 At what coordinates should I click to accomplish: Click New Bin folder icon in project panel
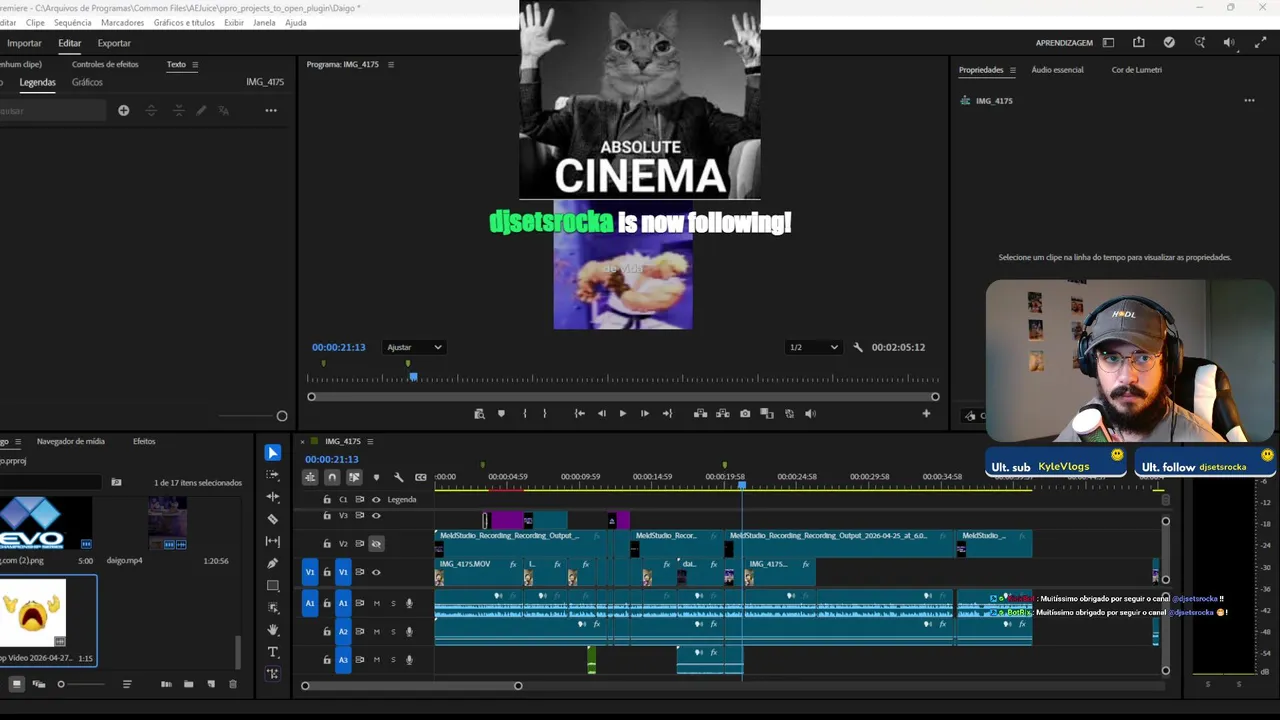(188, 684)
